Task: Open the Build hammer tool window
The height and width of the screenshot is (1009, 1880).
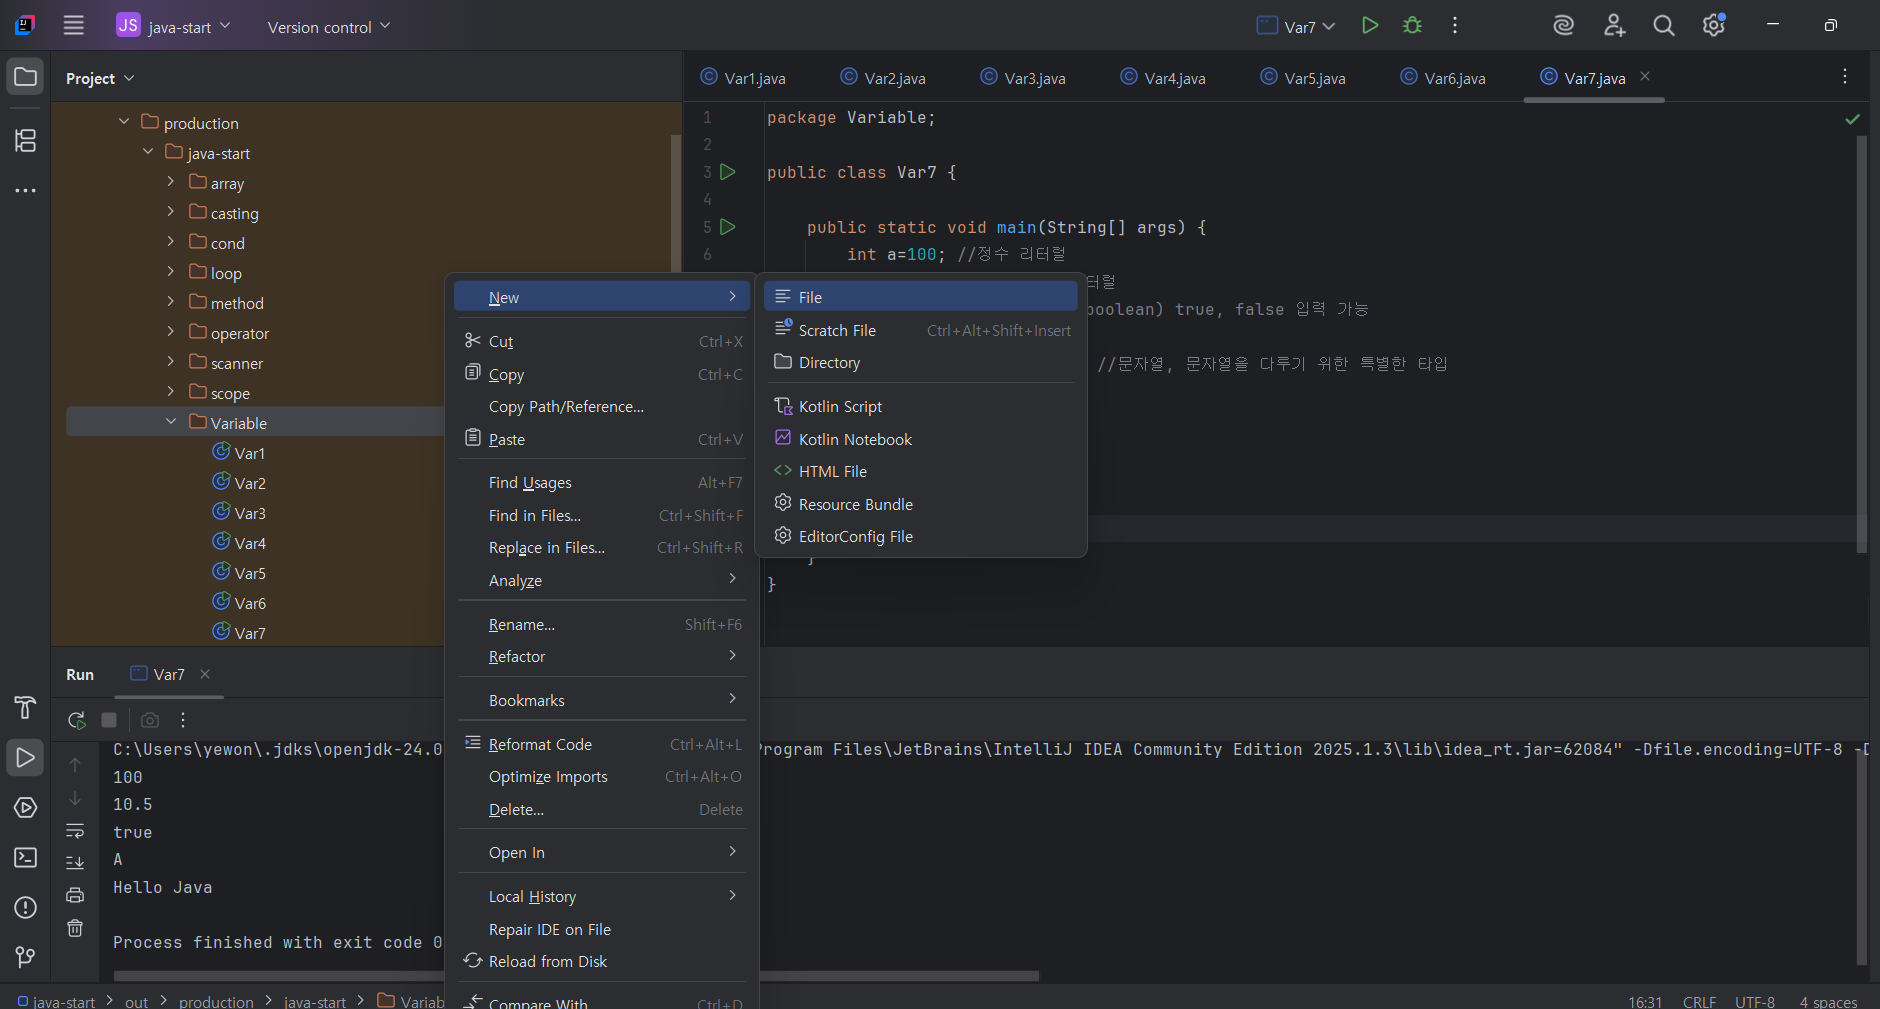Action: point(26,708)
